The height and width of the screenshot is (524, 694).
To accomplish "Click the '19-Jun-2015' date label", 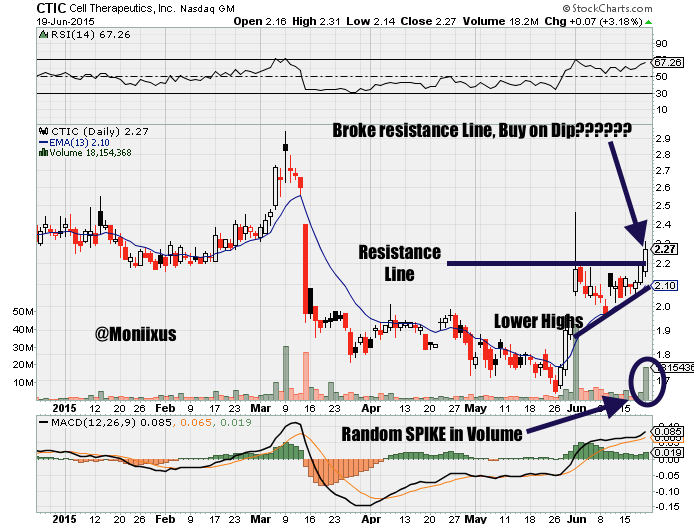I will [66, 22].
